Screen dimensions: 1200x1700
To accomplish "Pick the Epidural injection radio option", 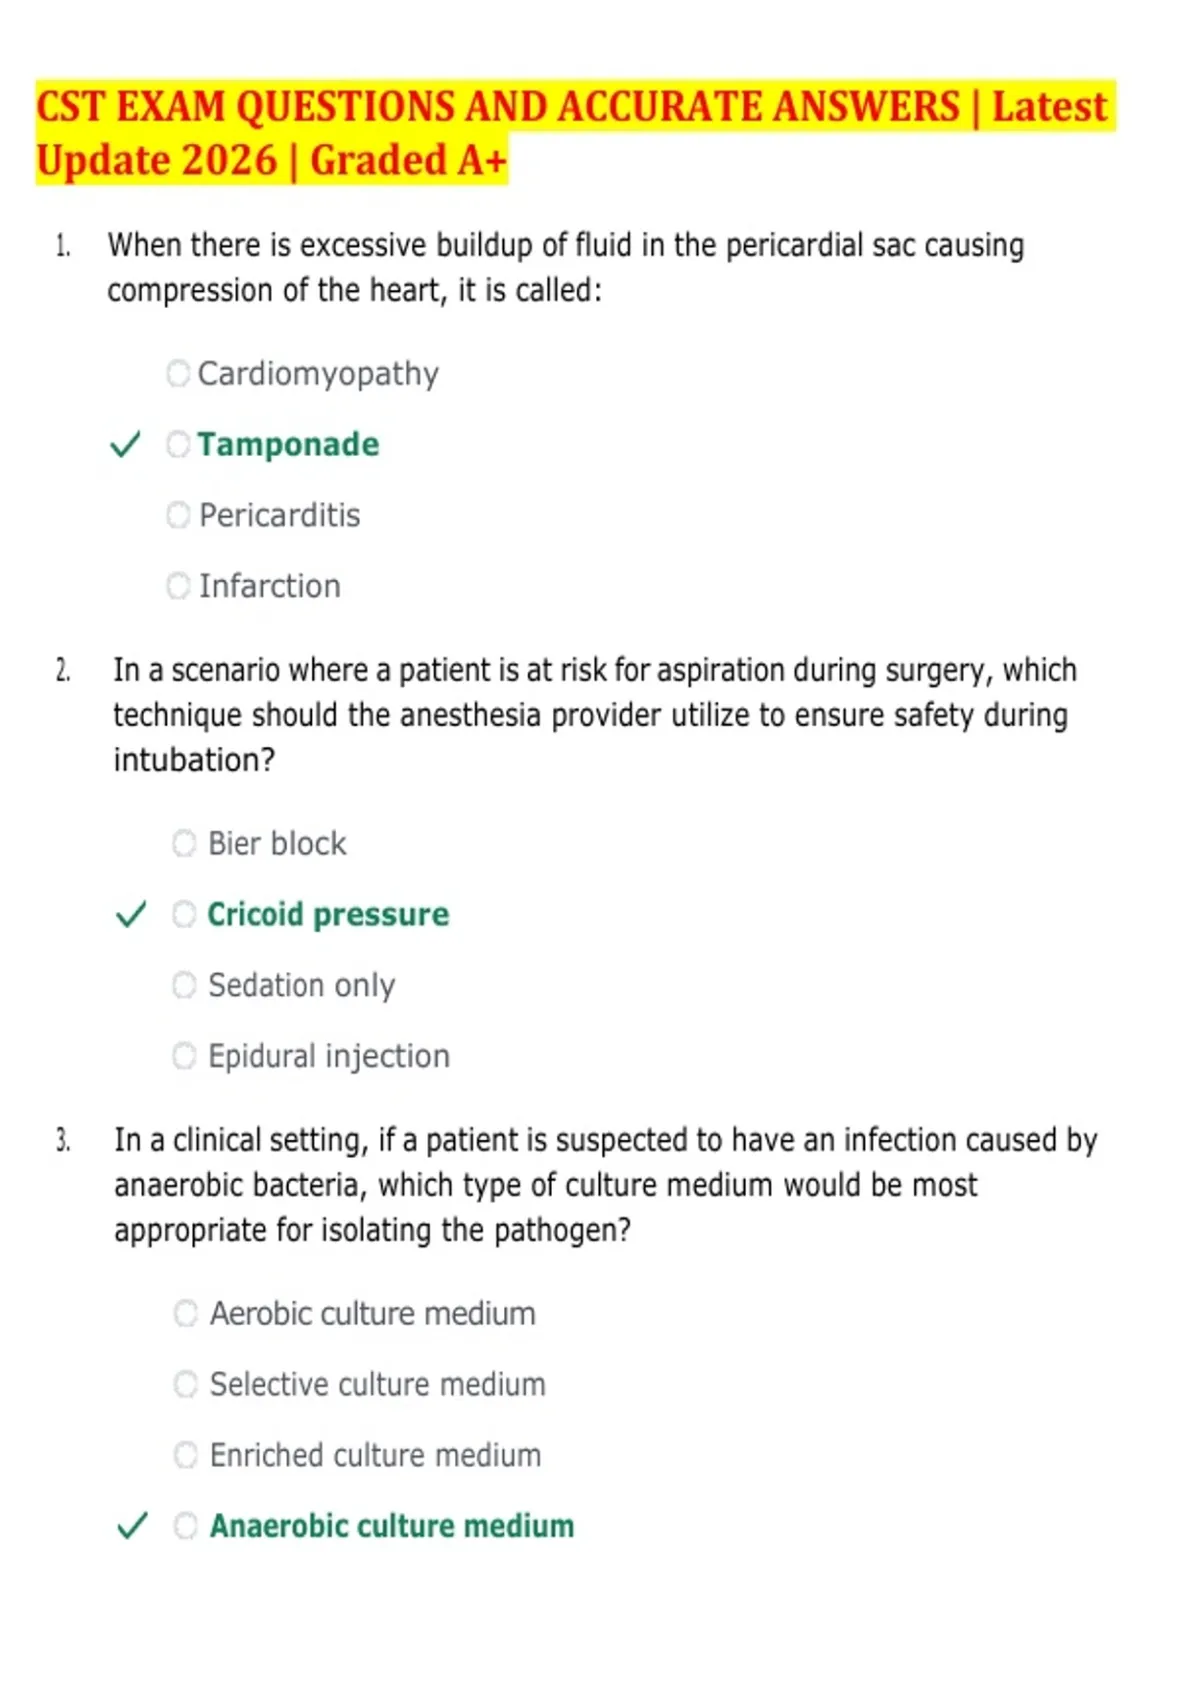I will pos(184,1056).
